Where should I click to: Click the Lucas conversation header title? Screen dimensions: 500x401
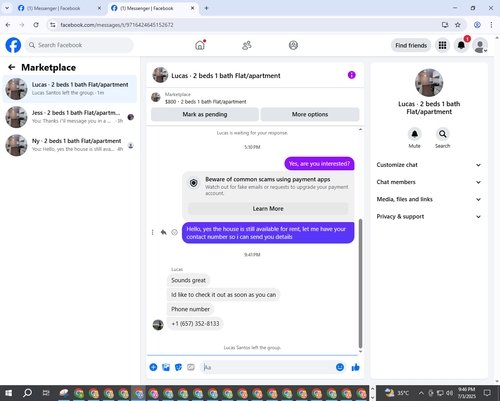point(226,76)
